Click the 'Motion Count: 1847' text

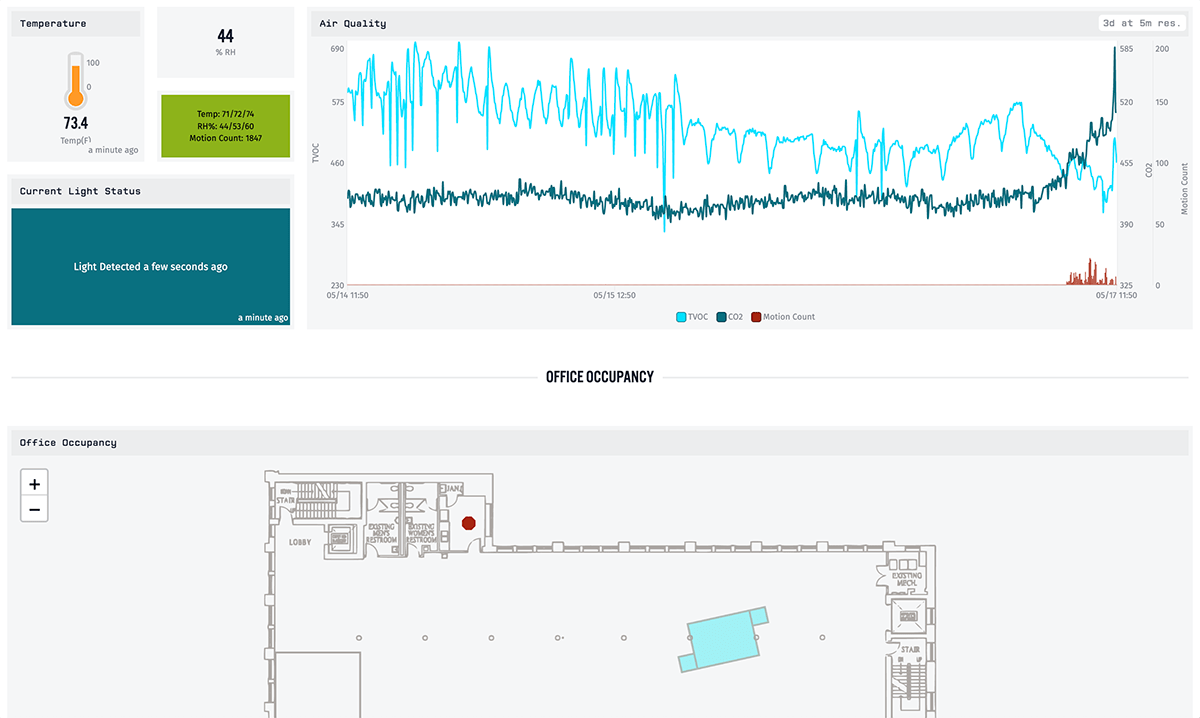[x=225, y=138]
